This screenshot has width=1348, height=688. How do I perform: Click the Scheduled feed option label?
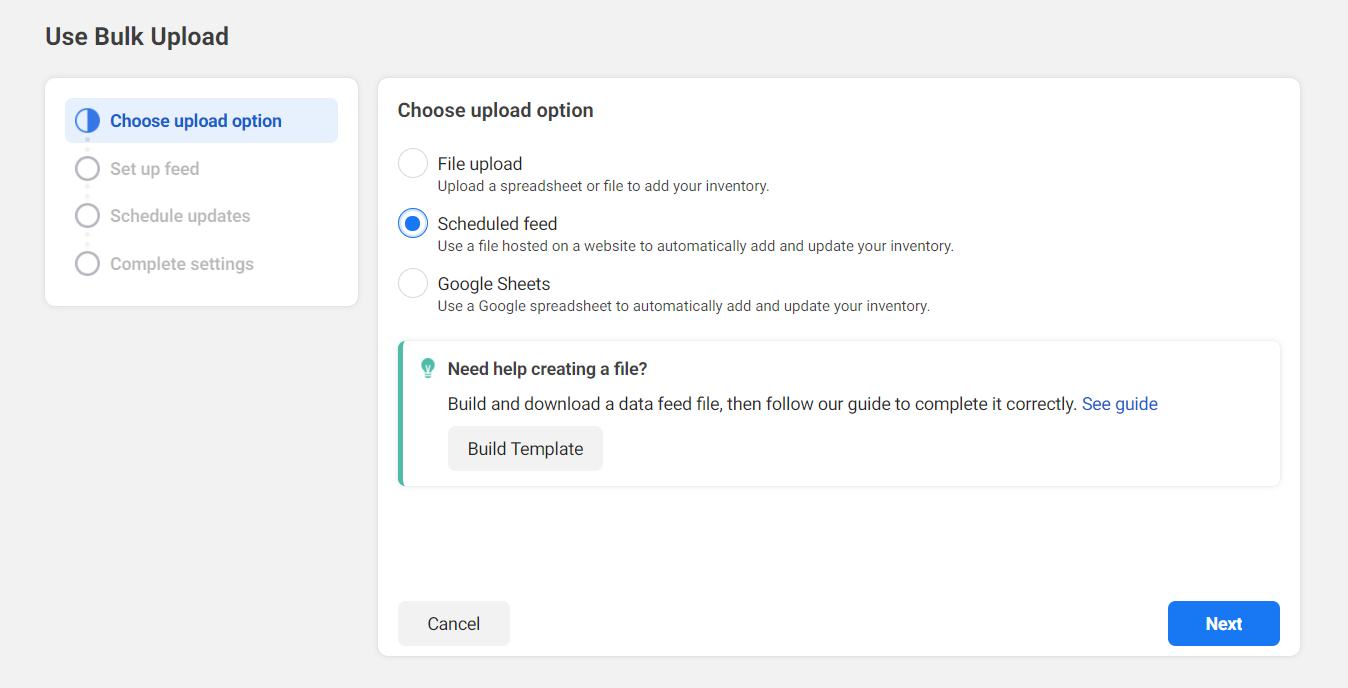click(x=497, y=224)
